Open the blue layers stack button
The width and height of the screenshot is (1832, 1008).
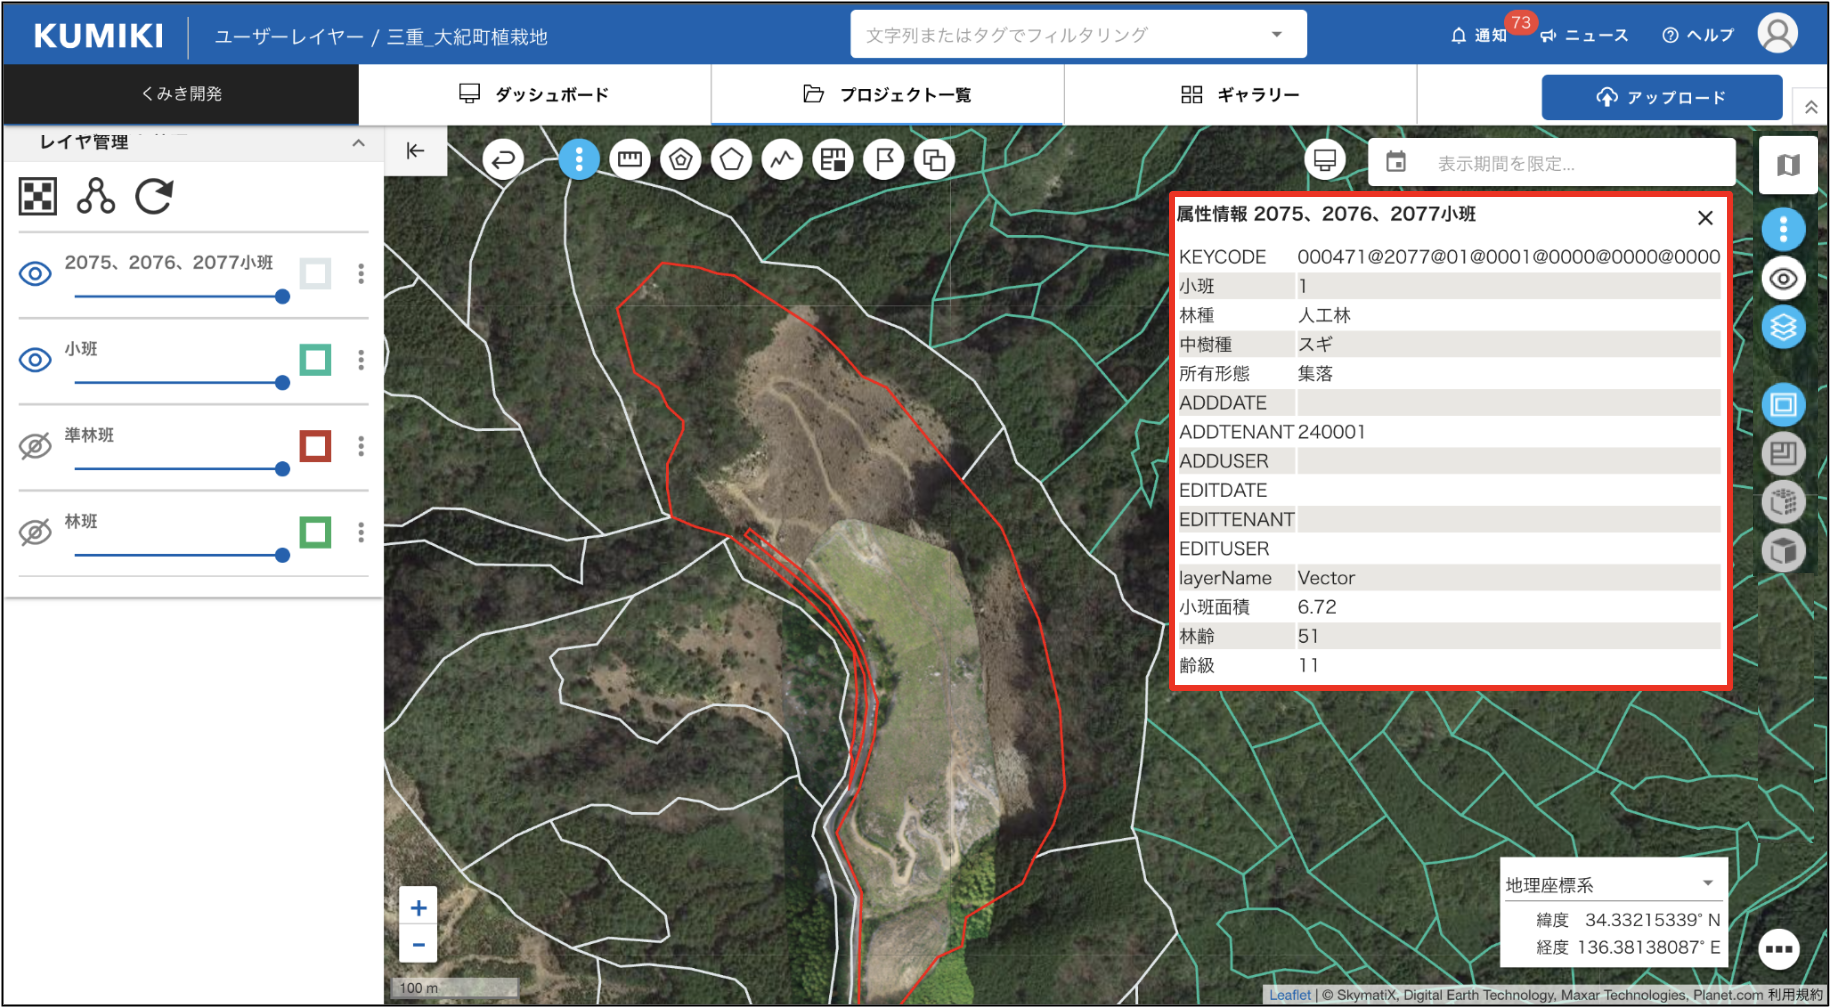(1783, 327)
